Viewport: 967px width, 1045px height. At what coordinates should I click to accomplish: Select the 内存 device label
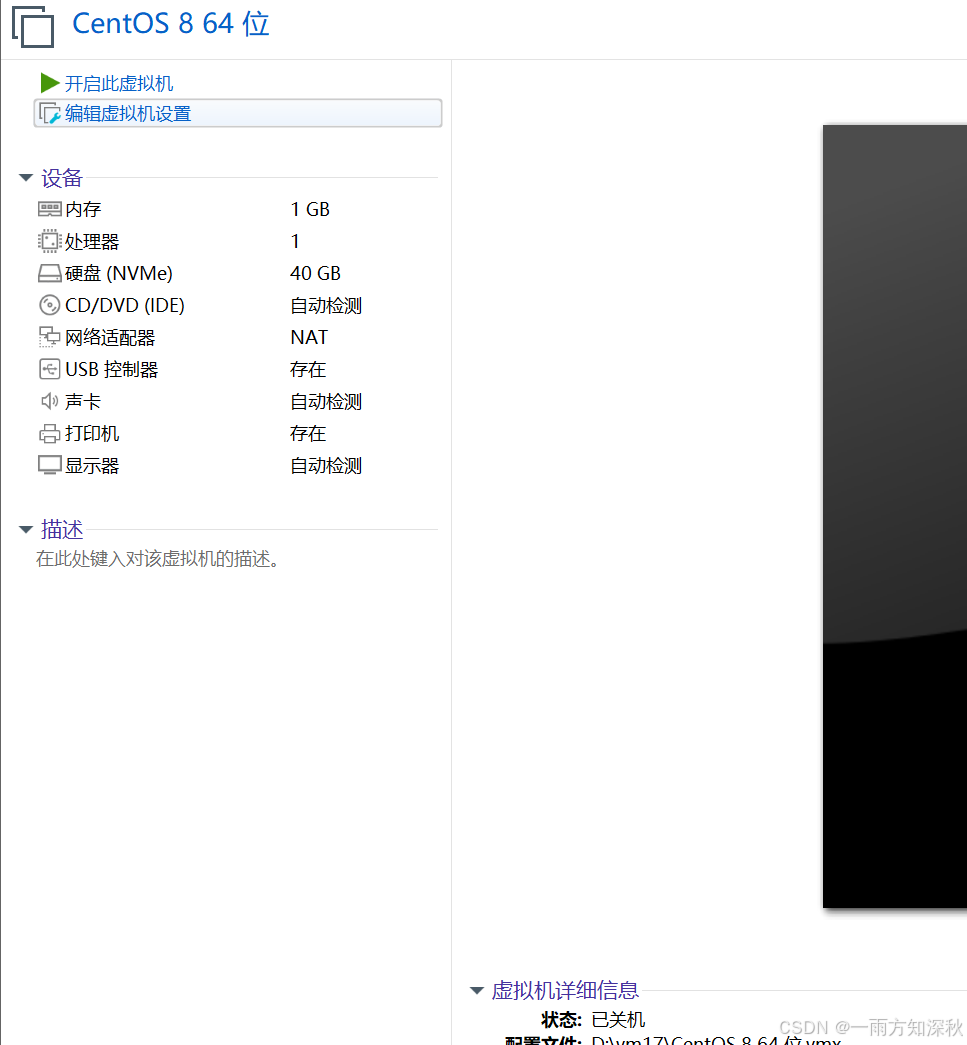(x=83, y=209)
